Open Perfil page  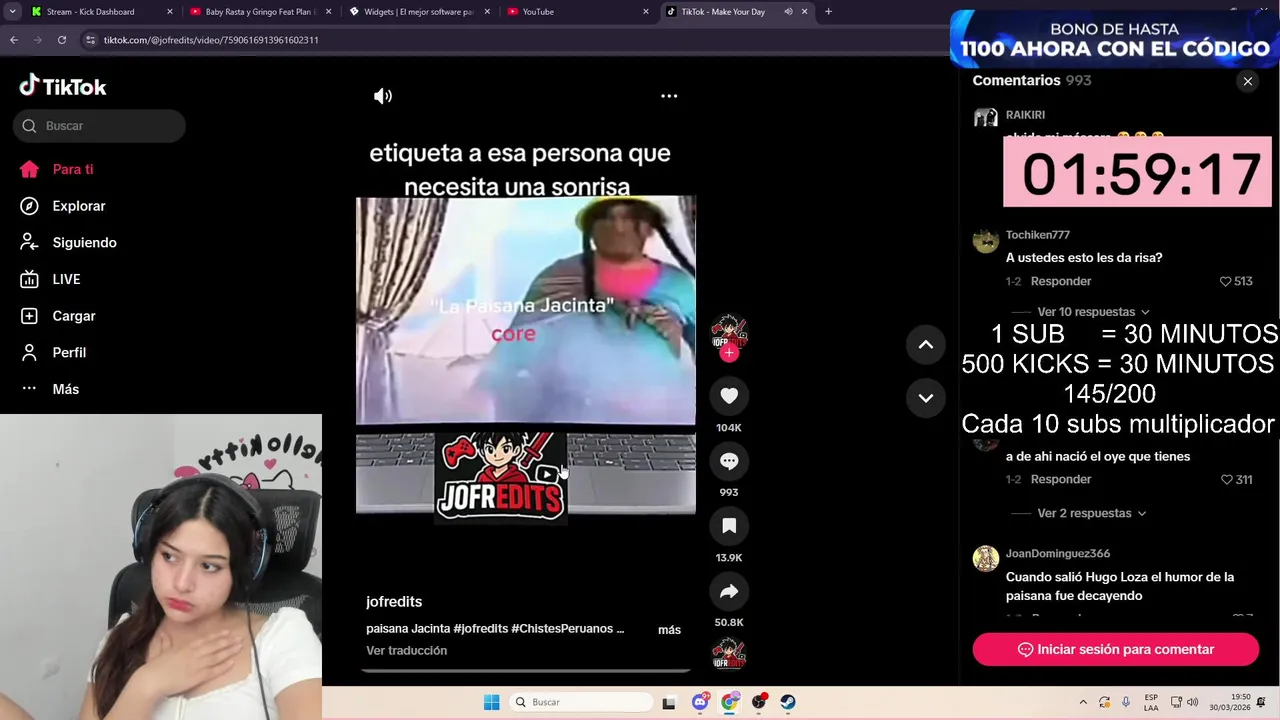54,352
